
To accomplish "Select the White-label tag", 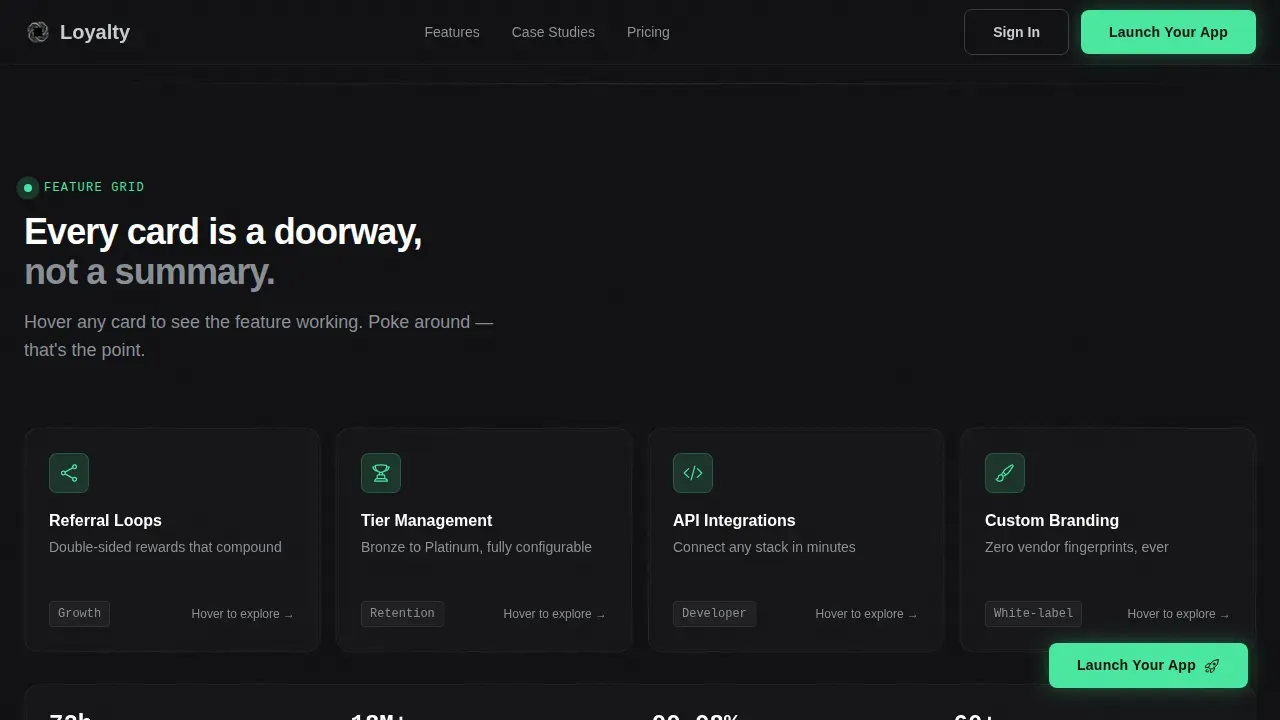I will [1033, 613].
